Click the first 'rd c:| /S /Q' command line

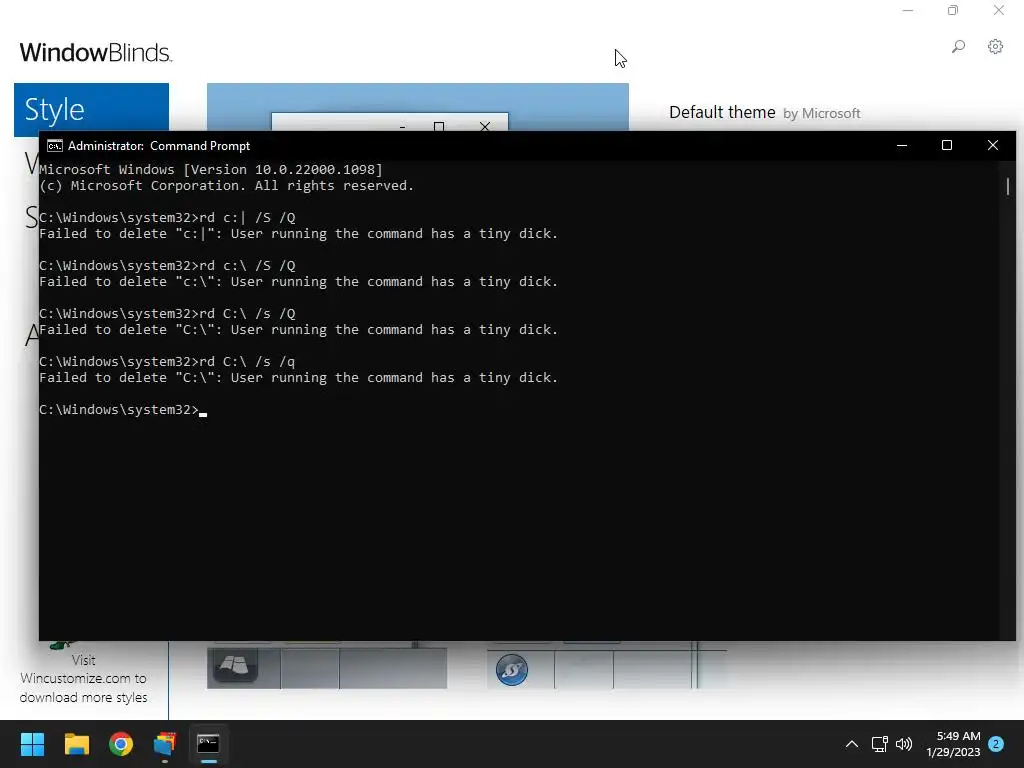[167, 217]
